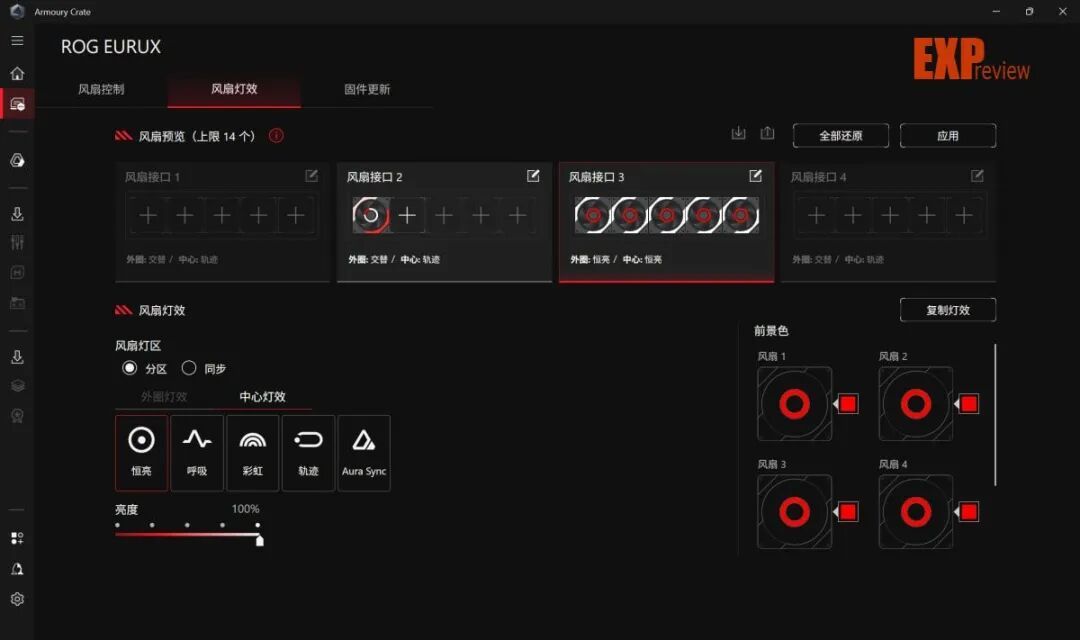Viewport: 1080px width, 640px height.
Task: Select the Aura Sync lighting effect
Action: pyautogui.click(x=364, y=453)
